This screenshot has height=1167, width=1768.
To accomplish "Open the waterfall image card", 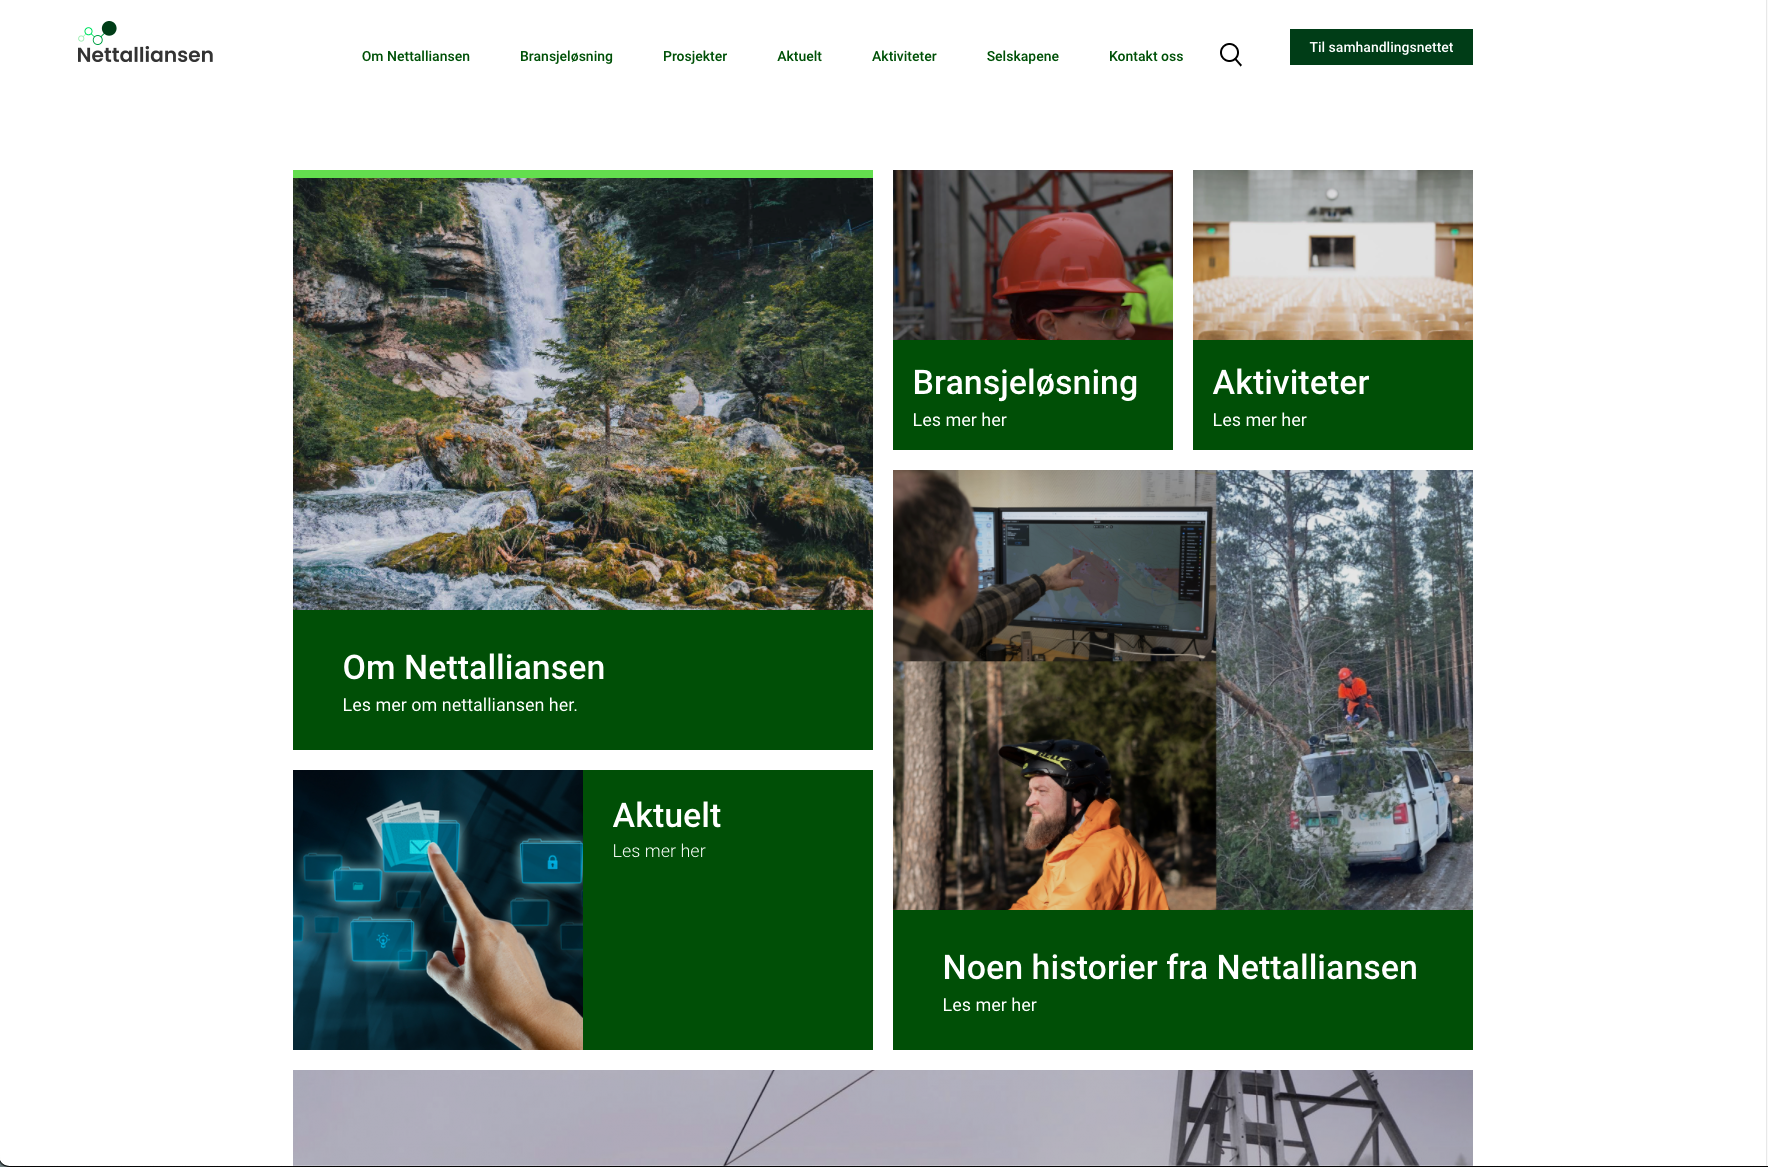I will tap(583, 393).
